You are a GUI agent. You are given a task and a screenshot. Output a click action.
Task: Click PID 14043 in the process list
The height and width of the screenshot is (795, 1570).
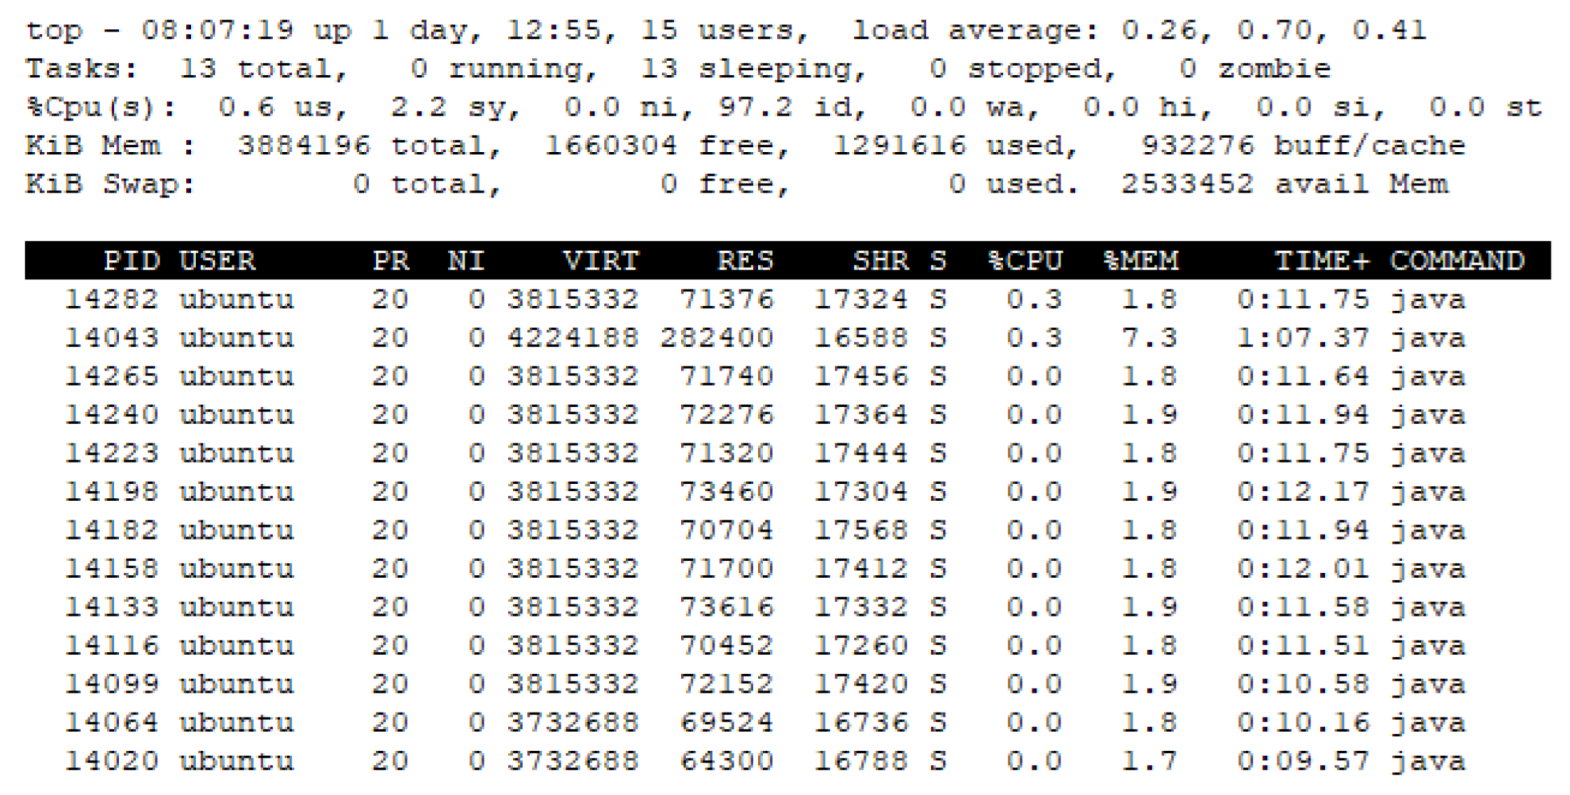pos(111,338)
